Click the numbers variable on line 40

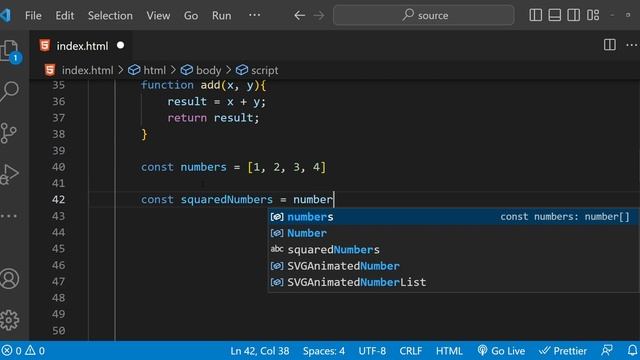coord(203,167)
